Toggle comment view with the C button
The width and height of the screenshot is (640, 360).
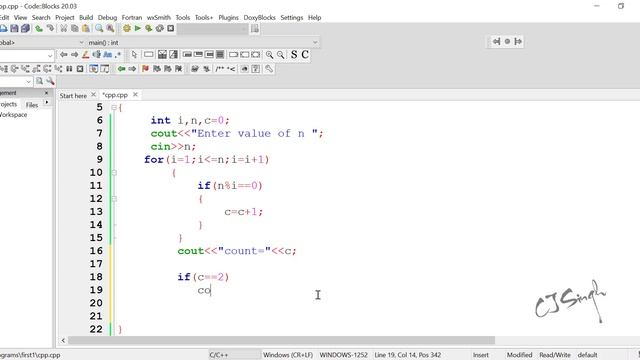coord(305,55)
